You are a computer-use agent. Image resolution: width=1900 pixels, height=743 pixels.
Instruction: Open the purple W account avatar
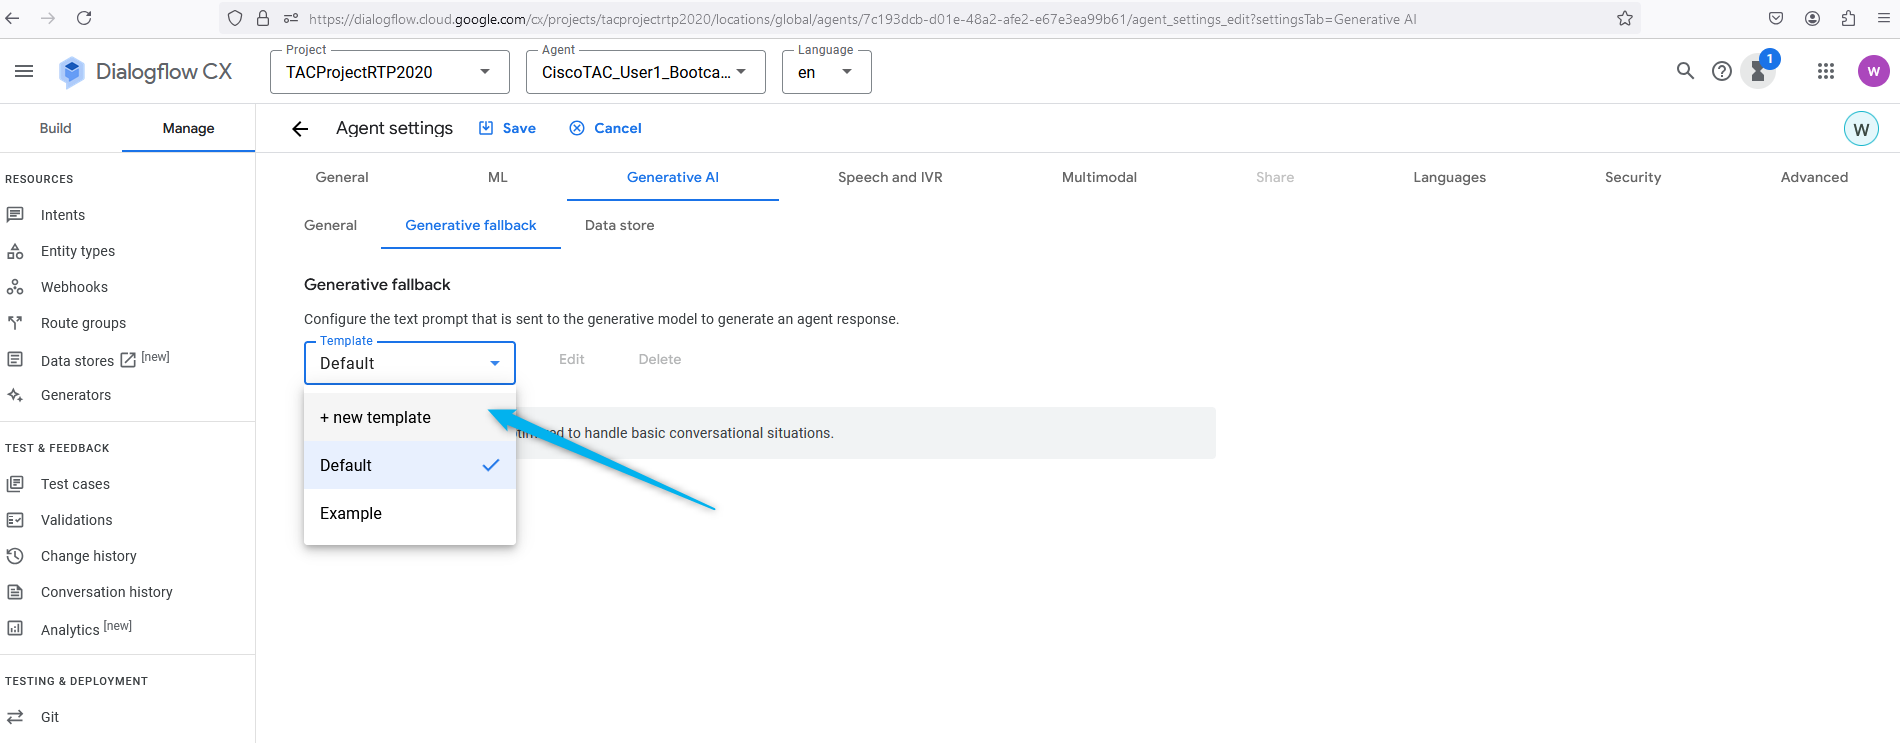click(1873, 71)
